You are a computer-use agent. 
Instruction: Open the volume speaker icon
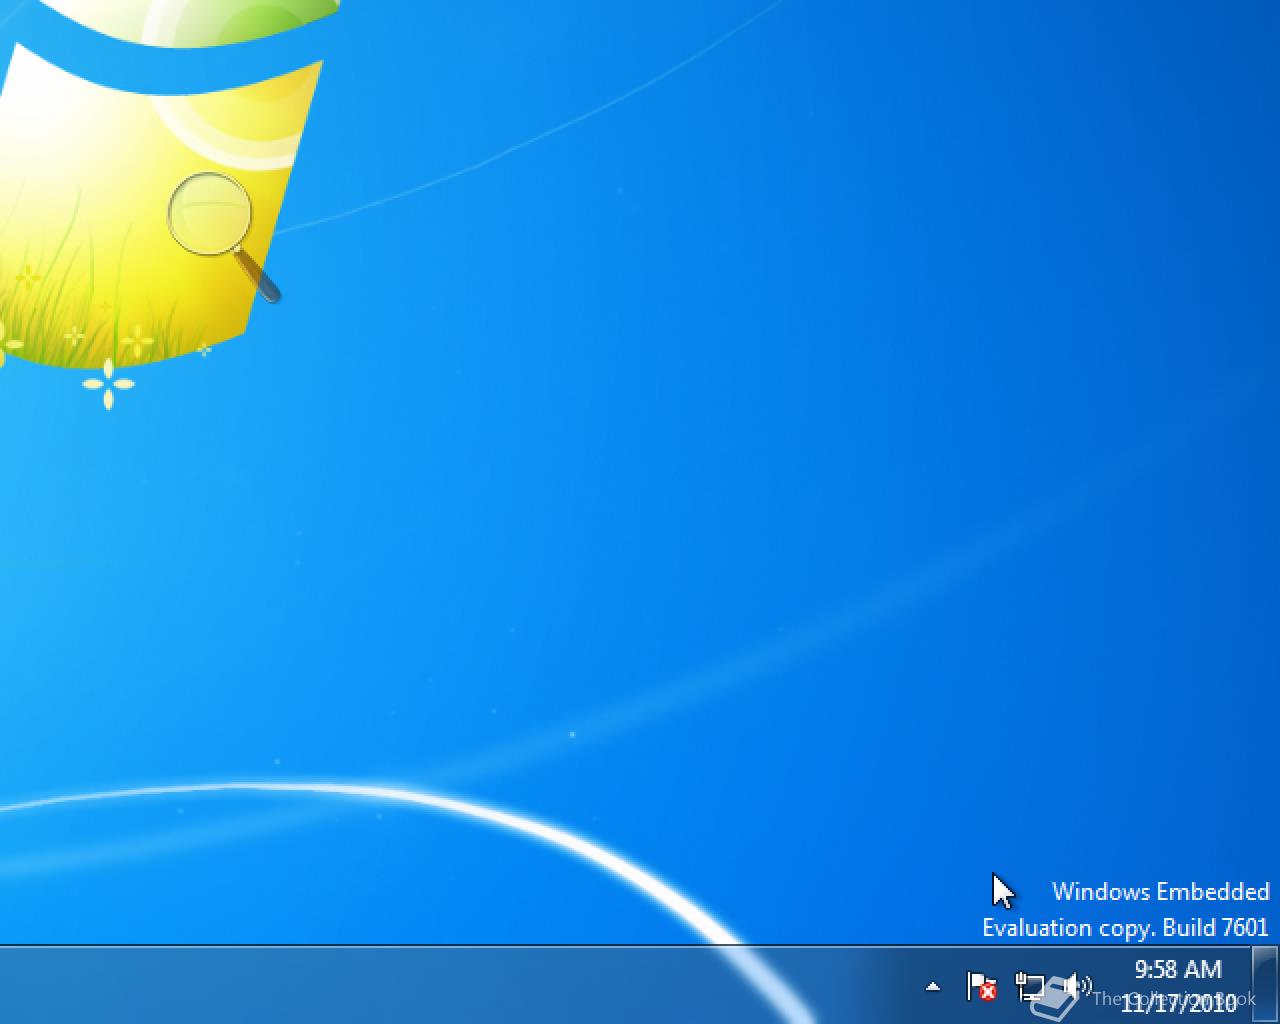(x=1076, y=986)
